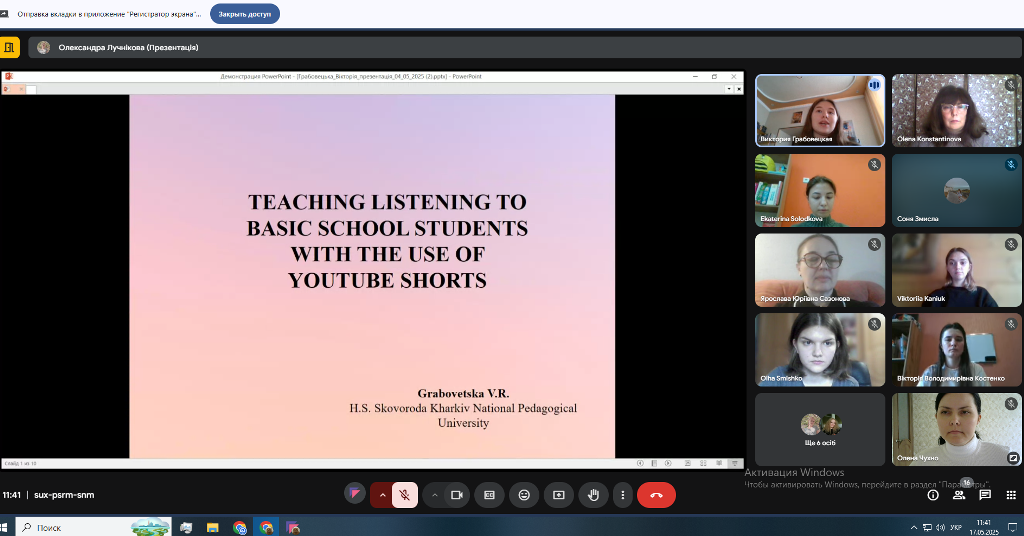Click the meeting code sux-psrm-snm
The image size is (1024, 536).
point(64,495)
